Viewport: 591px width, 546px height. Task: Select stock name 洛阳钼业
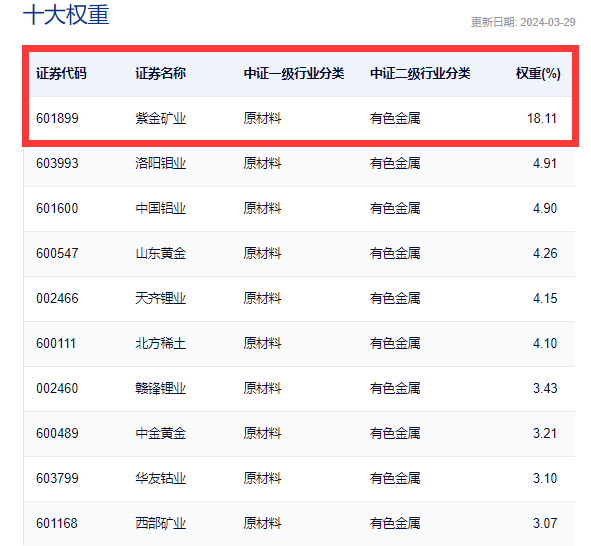click(x=161, y=163)
